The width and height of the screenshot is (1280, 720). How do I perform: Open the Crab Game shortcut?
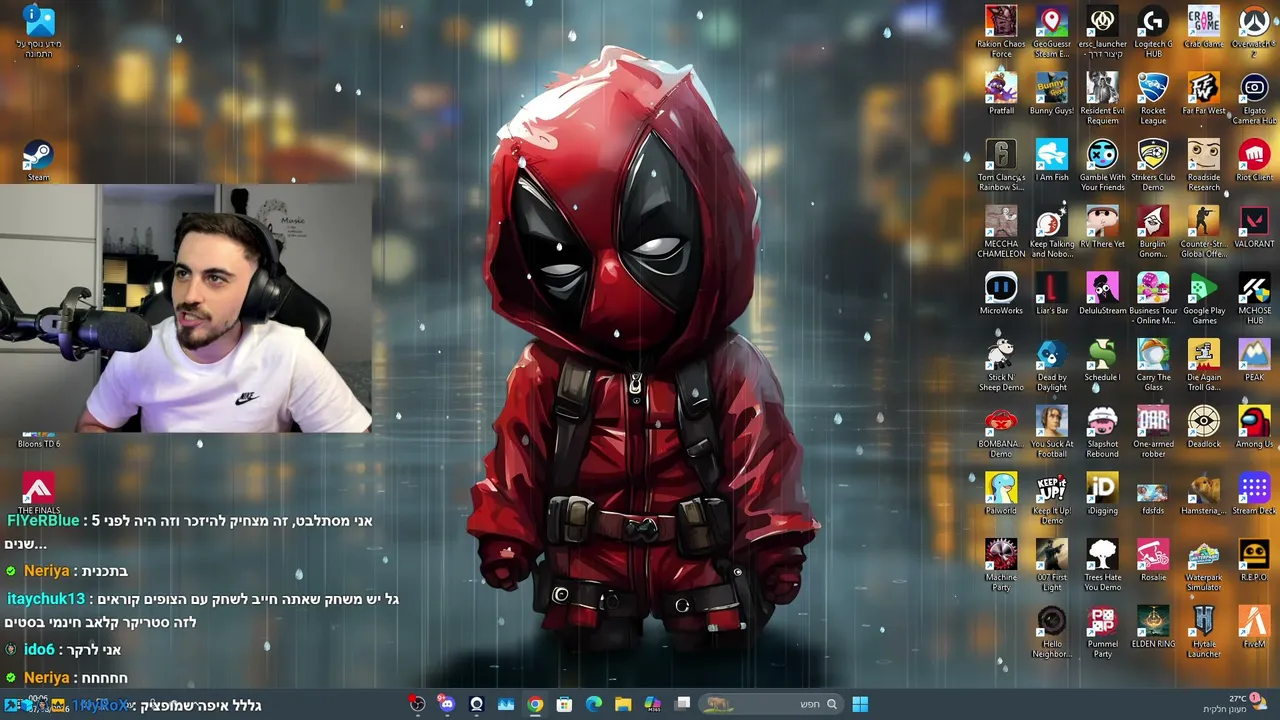click(1203, 27)
